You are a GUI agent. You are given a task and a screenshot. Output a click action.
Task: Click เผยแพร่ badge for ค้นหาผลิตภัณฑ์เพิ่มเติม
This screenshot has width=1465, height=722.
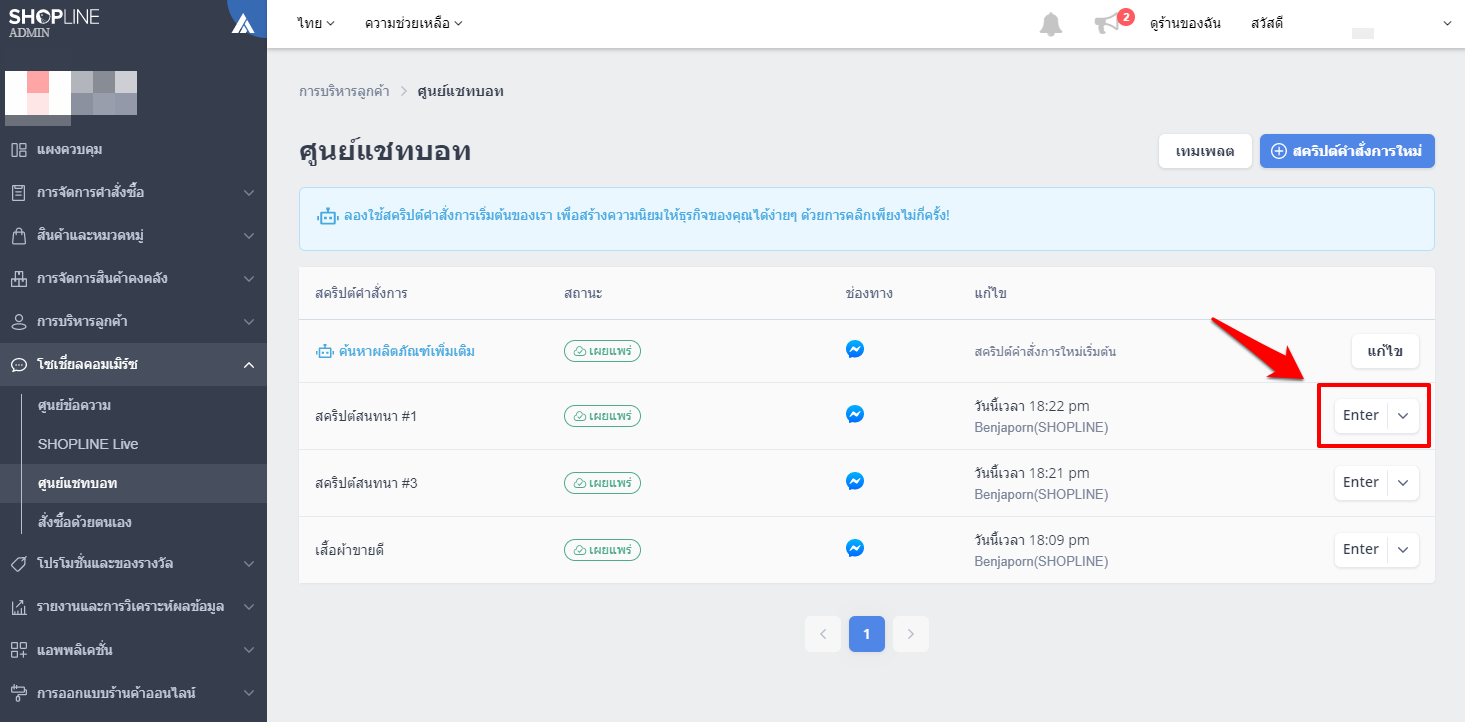pyautogui.click(x=602, y=351)
